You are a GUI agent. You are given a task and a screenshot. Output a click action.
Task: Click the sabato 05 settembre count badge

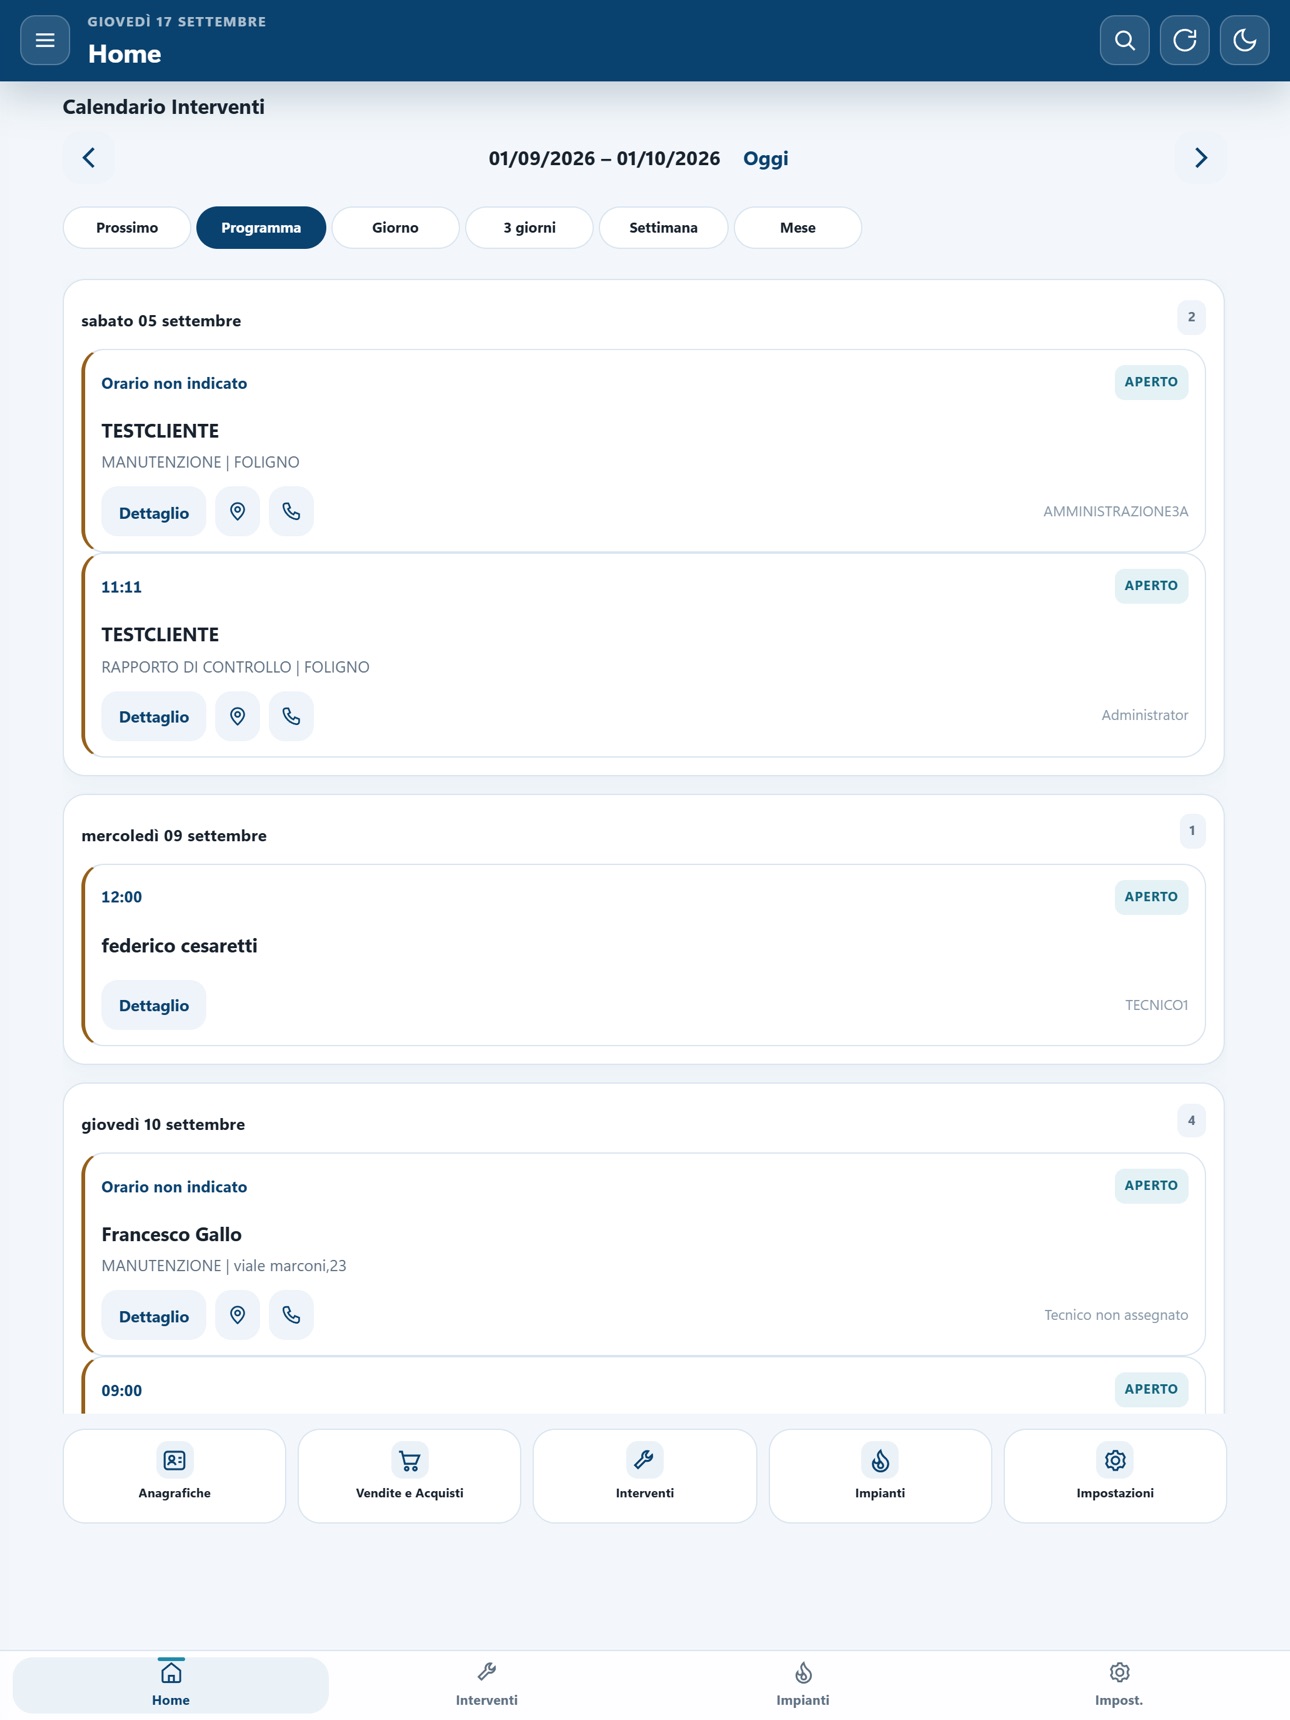click(x=1191, y=317)
